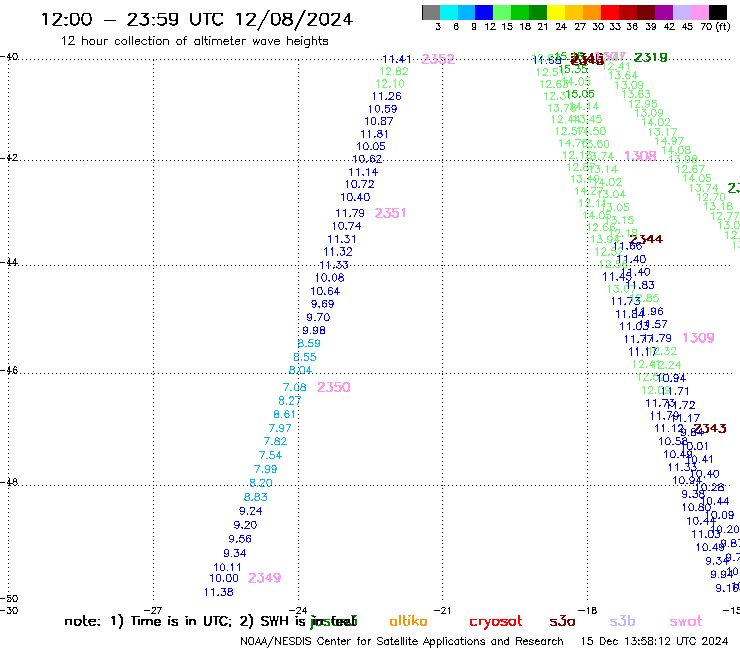The width and height of the screenshot is (740, 650).
Task: Click the 10.08 measurement
Action: pos(330,278)
